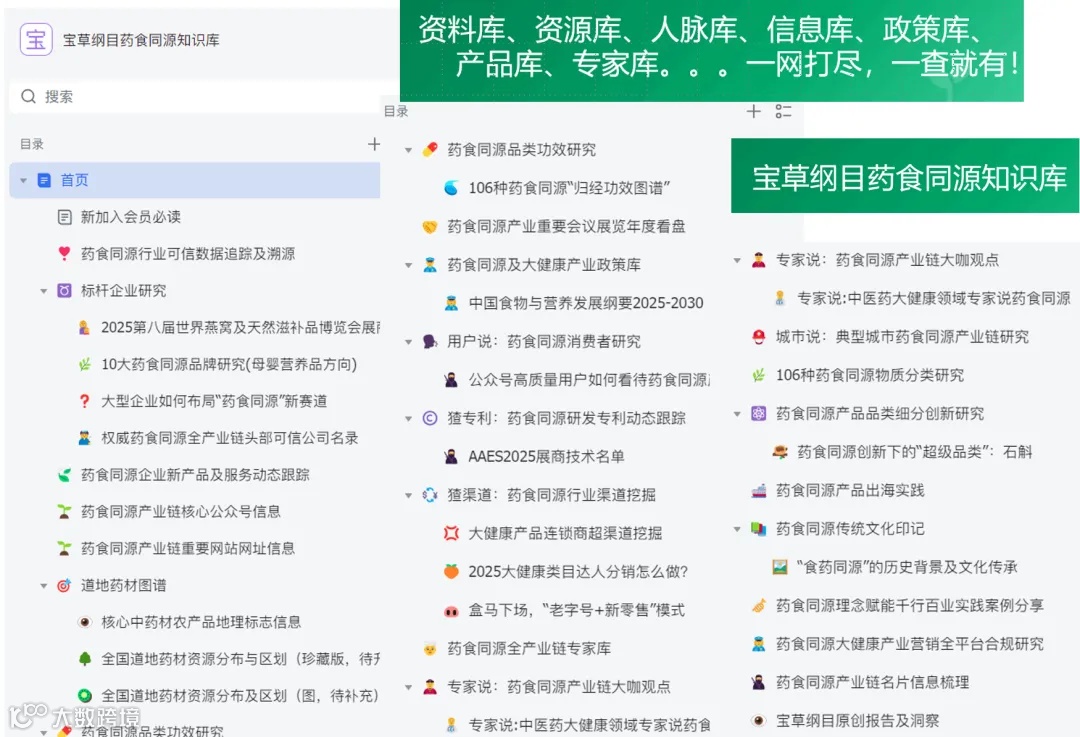1080x737 pixels.
Task: Add a new page with the left panel plus
Action: coord(374,144)
